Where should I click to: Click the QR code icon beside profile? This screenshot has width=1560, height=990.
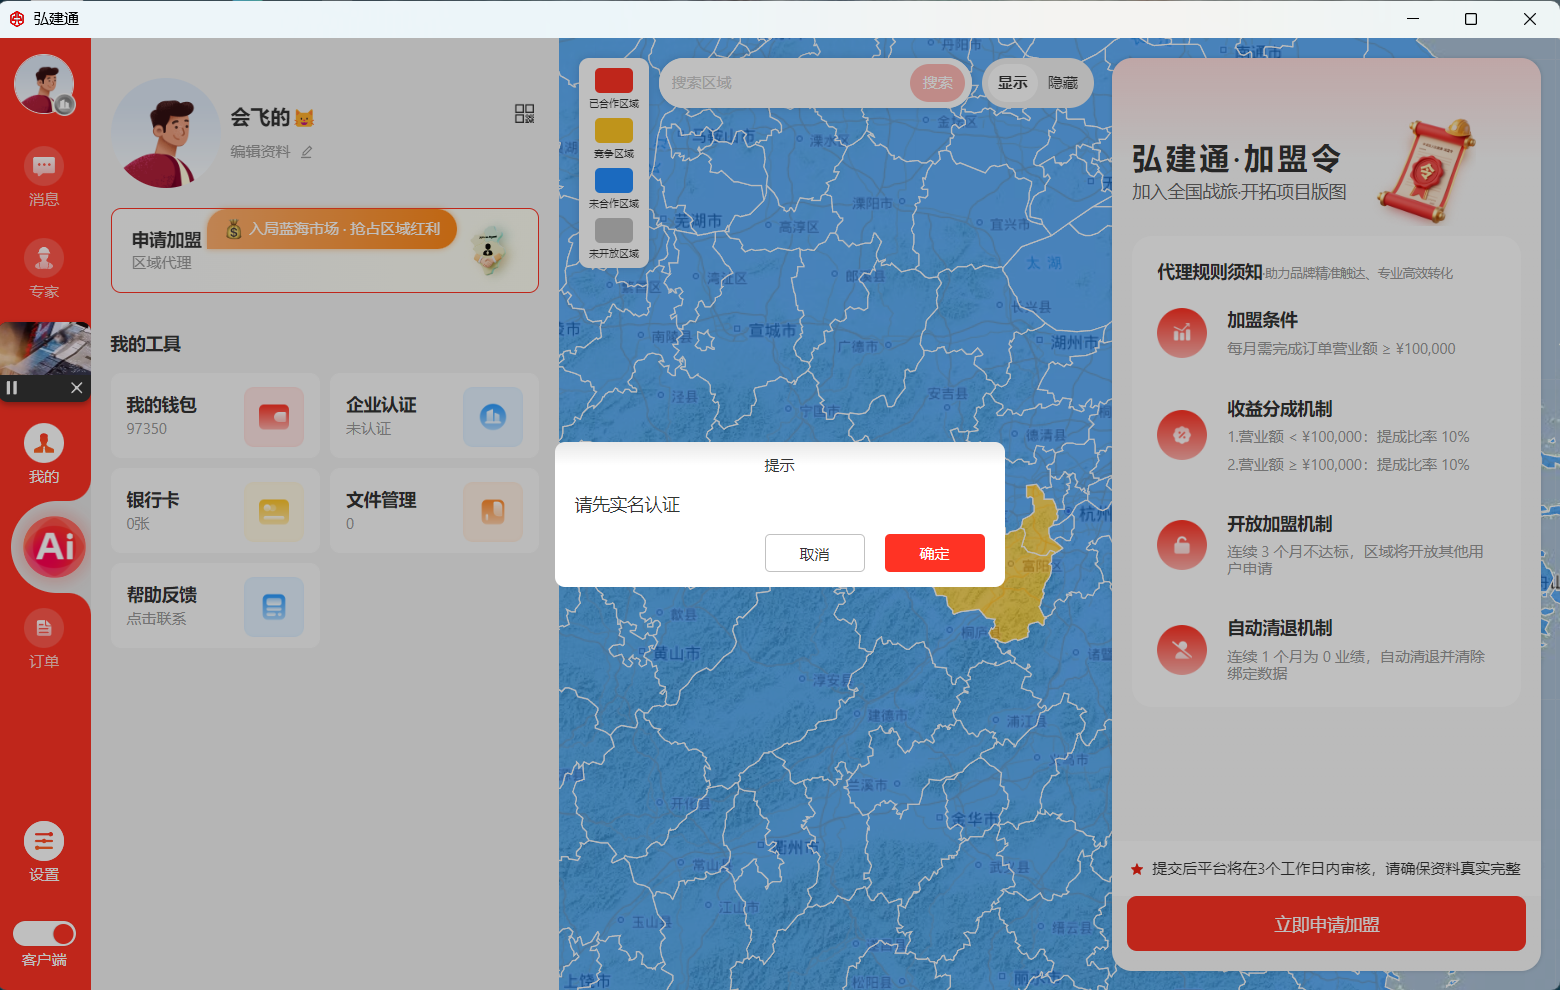click(x=524, y=114)
